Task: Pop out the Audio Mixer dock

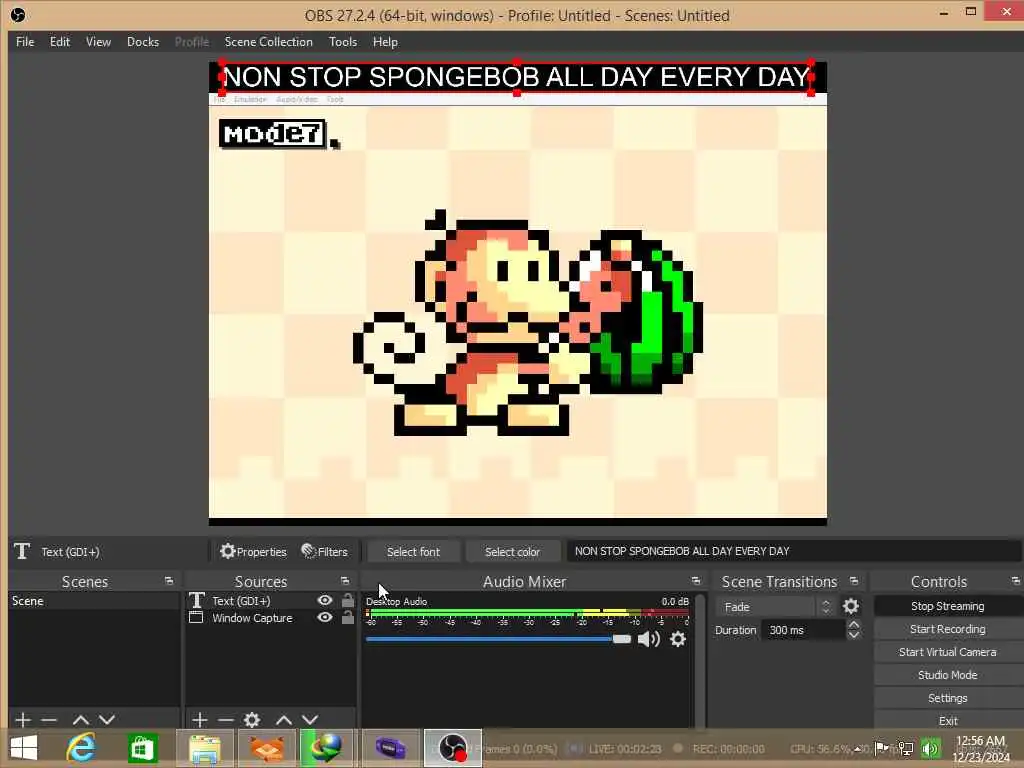Action: [696, 581]
